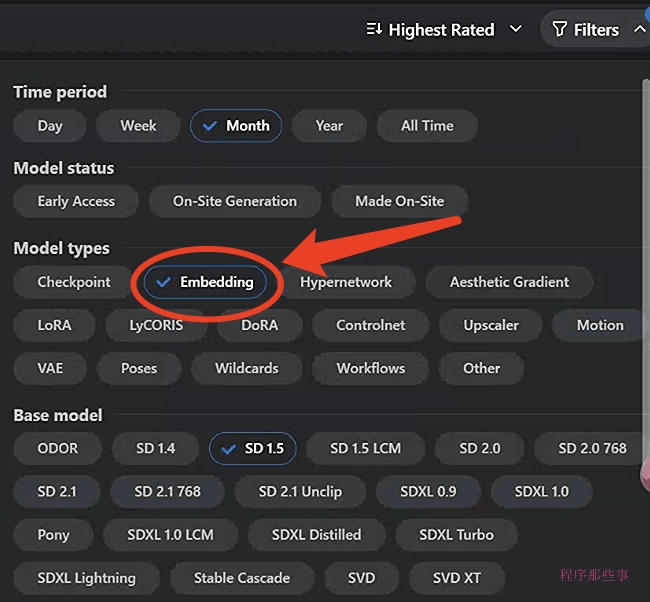
Task: Choose Stable Cascade base model
Action: tap(242, 578)
